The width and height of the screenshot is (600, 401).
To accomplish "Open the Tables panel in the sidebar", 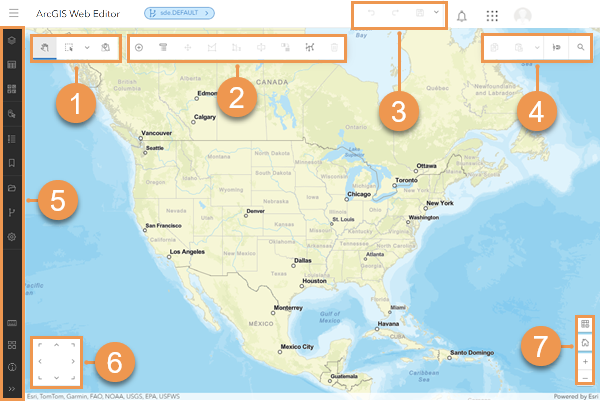I will (12, 65).
